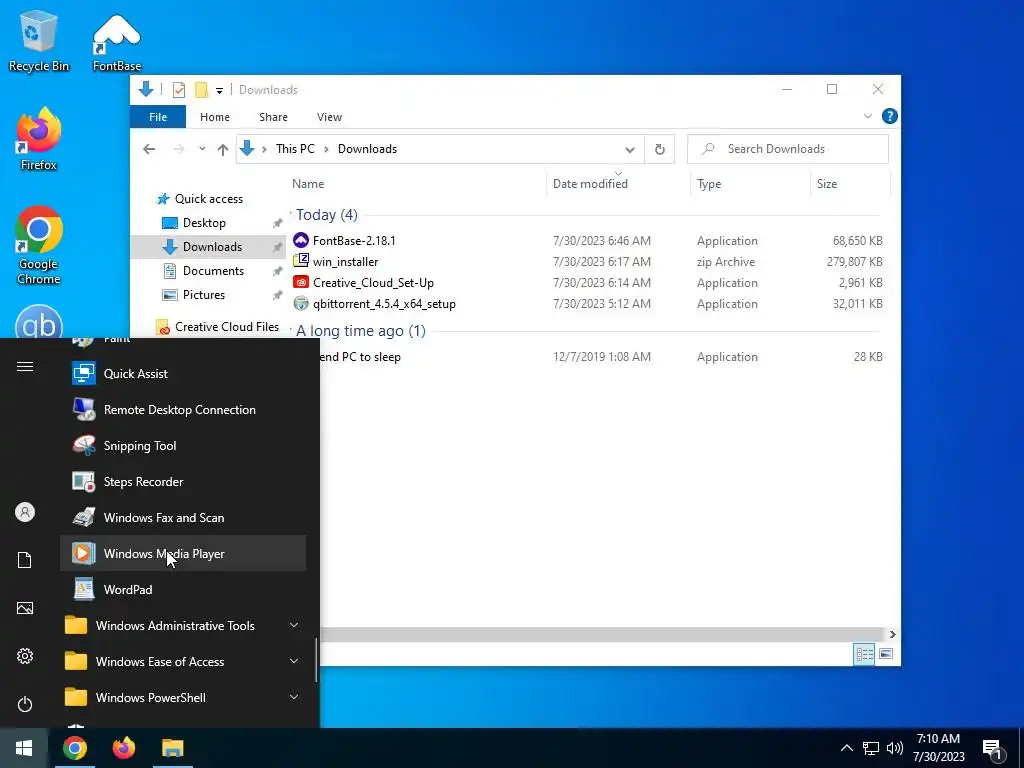Image resolution: width=1024 pixels, height=768 pixels.
Task: Open WordPad from Start menu
Action: 183,589
